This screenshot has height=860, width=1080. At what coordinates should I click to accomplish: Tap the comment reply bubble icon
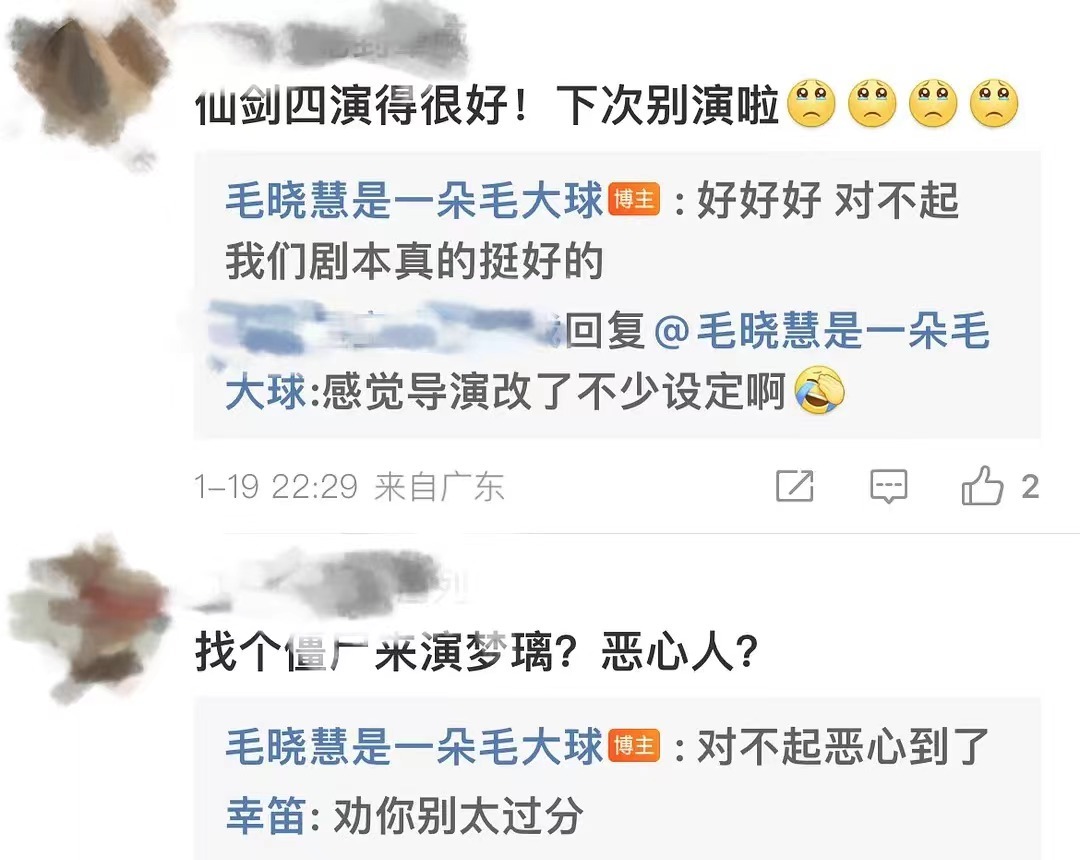point(889,486)
